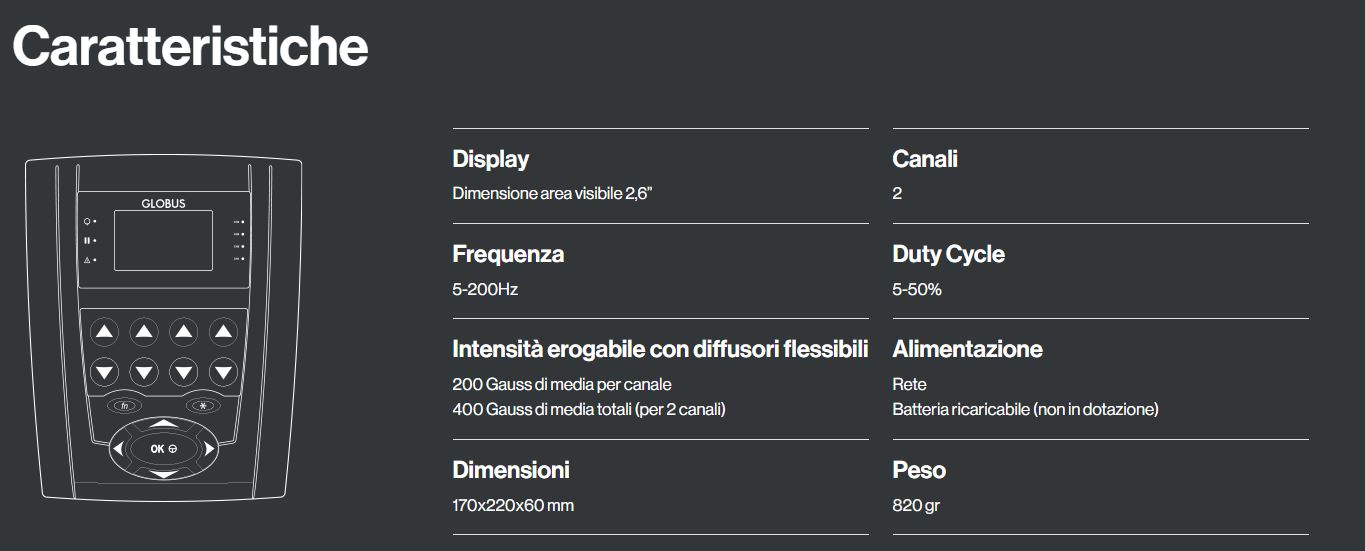Viewport: 1365px width, 551px height.
Task: Click the right navigation arrow beside OK
Action: coord(210,449)
